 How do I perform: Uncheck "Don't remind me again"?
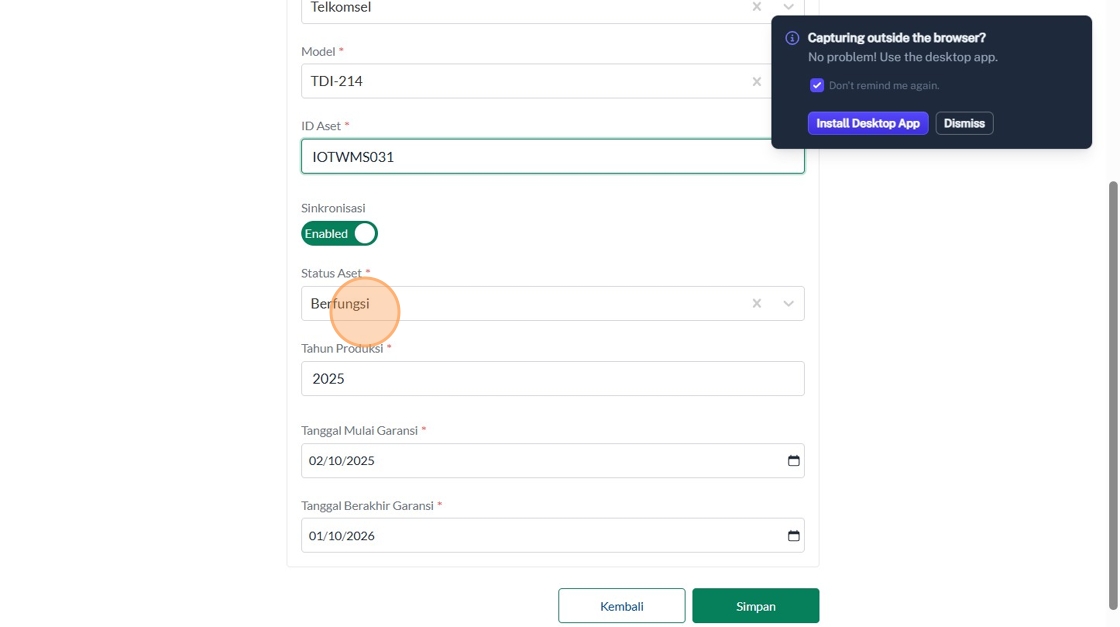point(817,86)
